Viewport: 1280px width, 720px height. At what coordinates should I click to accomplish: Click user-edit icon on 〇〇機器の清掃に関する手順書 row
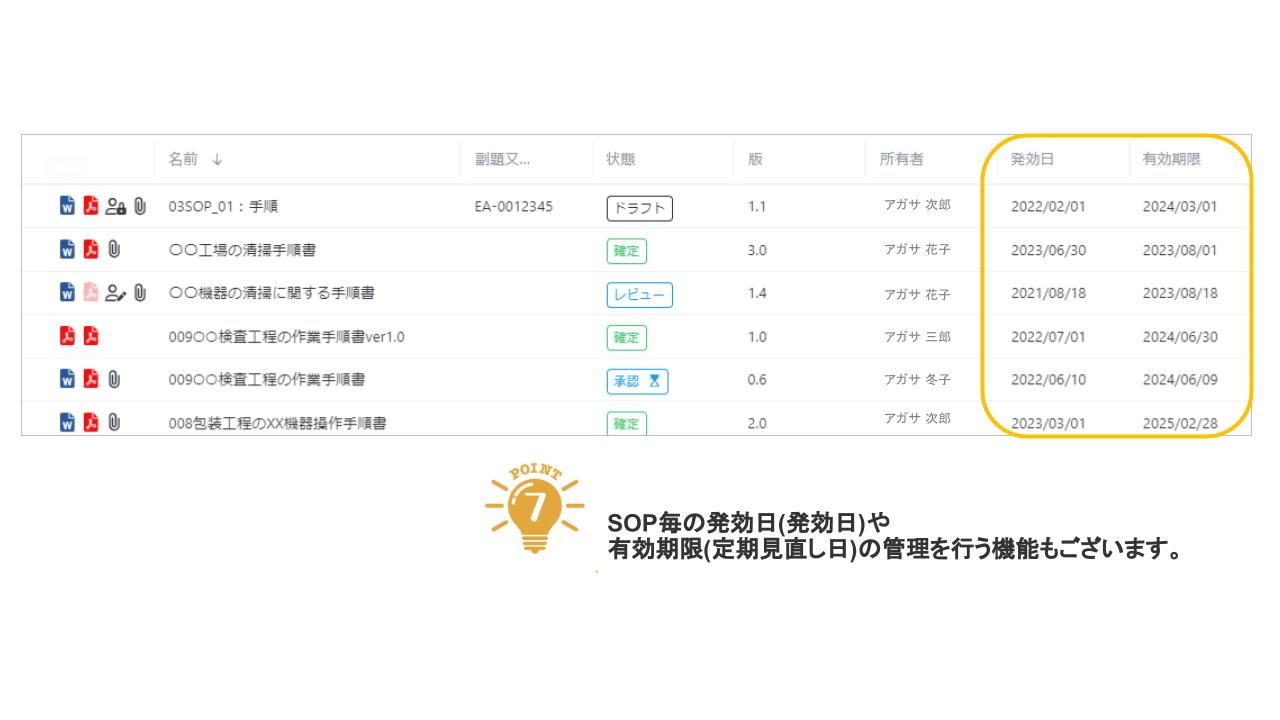pyautogui.click(x=116, y=293)
